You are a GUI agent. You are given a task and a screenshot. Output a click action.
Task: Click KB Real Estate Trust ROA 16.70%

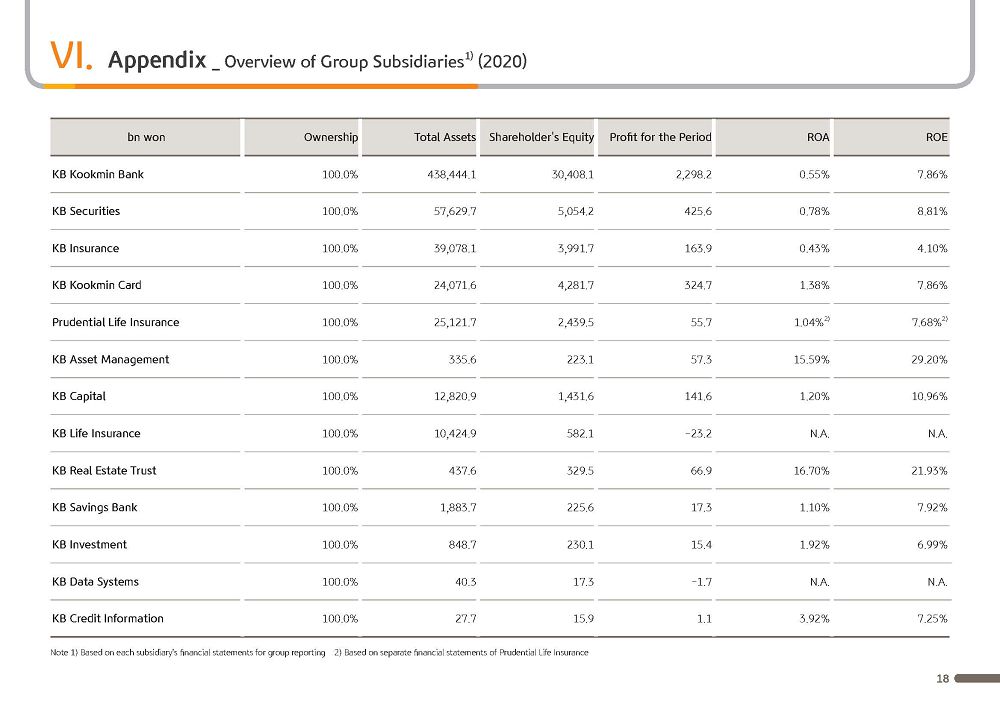[811, 470]
